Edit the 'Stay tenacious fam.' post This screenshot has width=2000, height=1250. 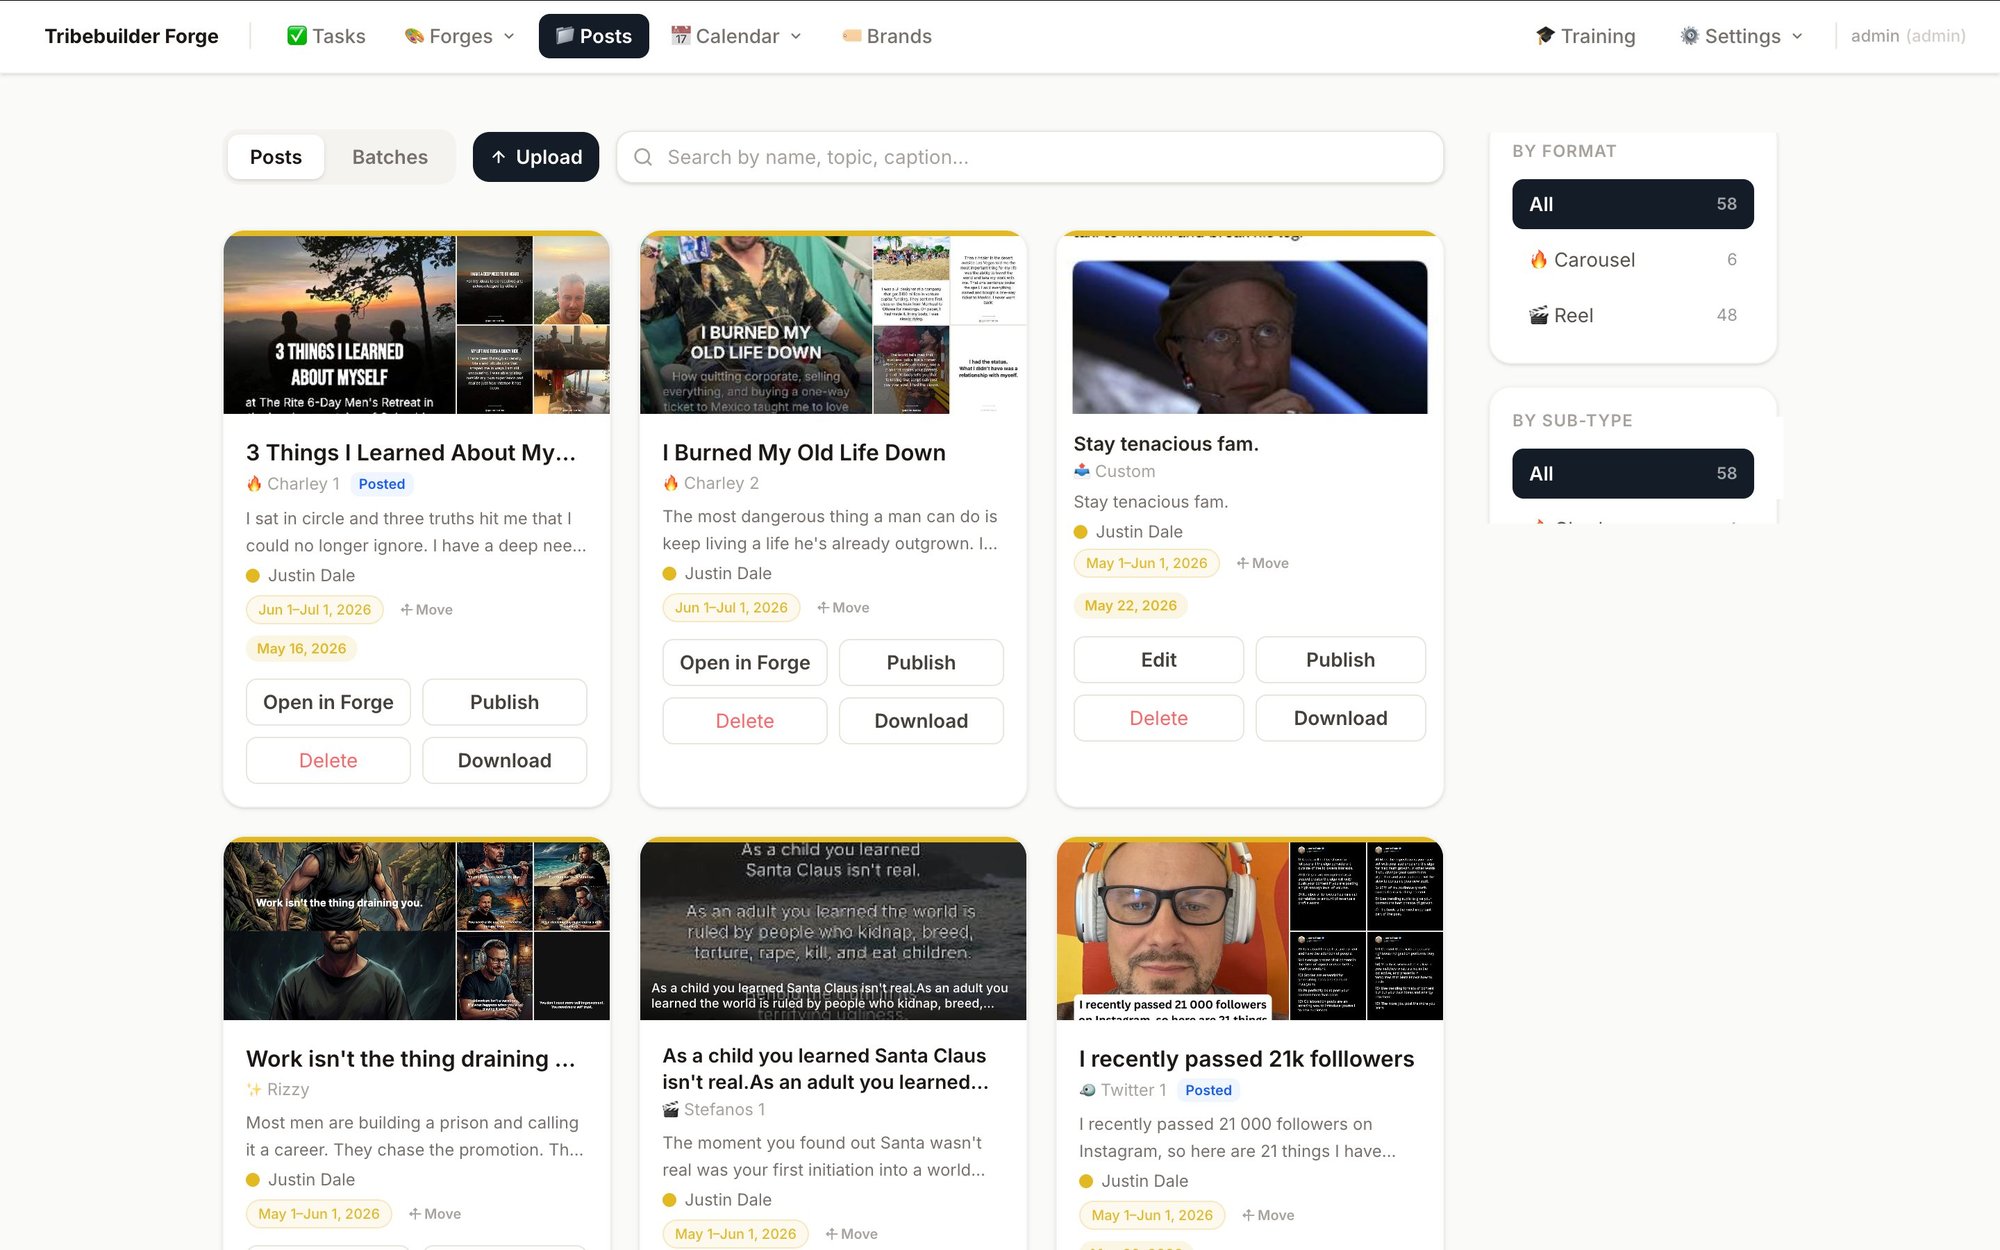click(1158, 660)
